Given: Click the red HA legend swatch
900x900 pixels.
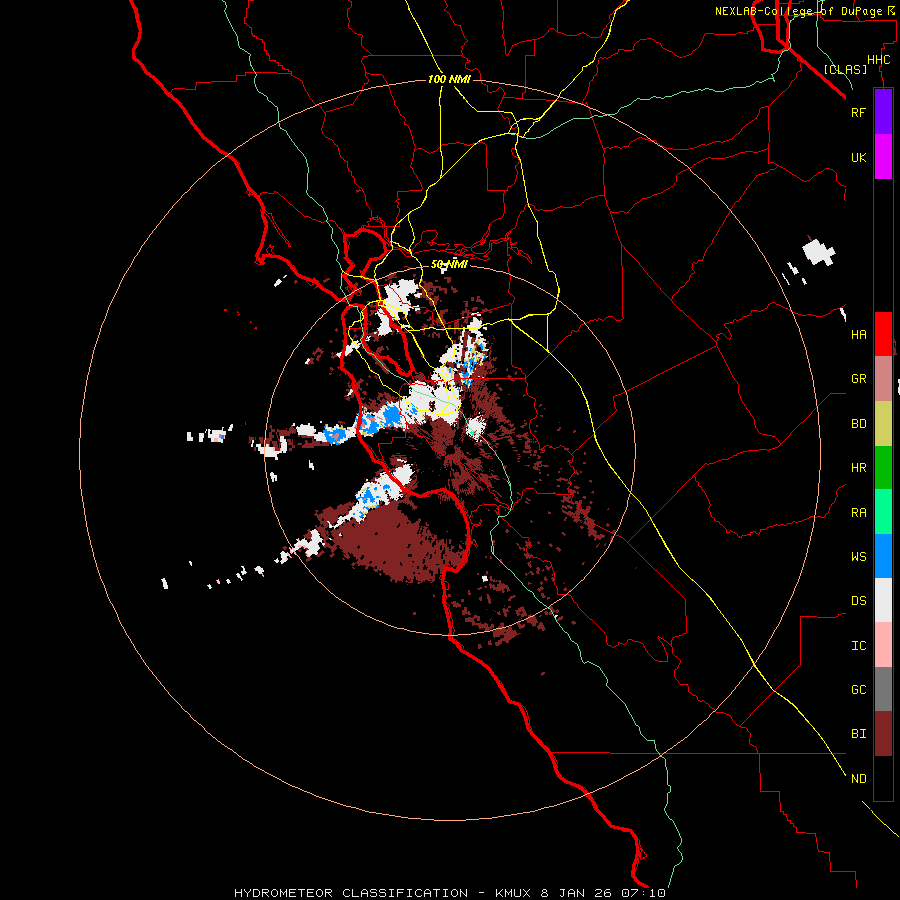Looking at the screenshot, I should [883, 334].
